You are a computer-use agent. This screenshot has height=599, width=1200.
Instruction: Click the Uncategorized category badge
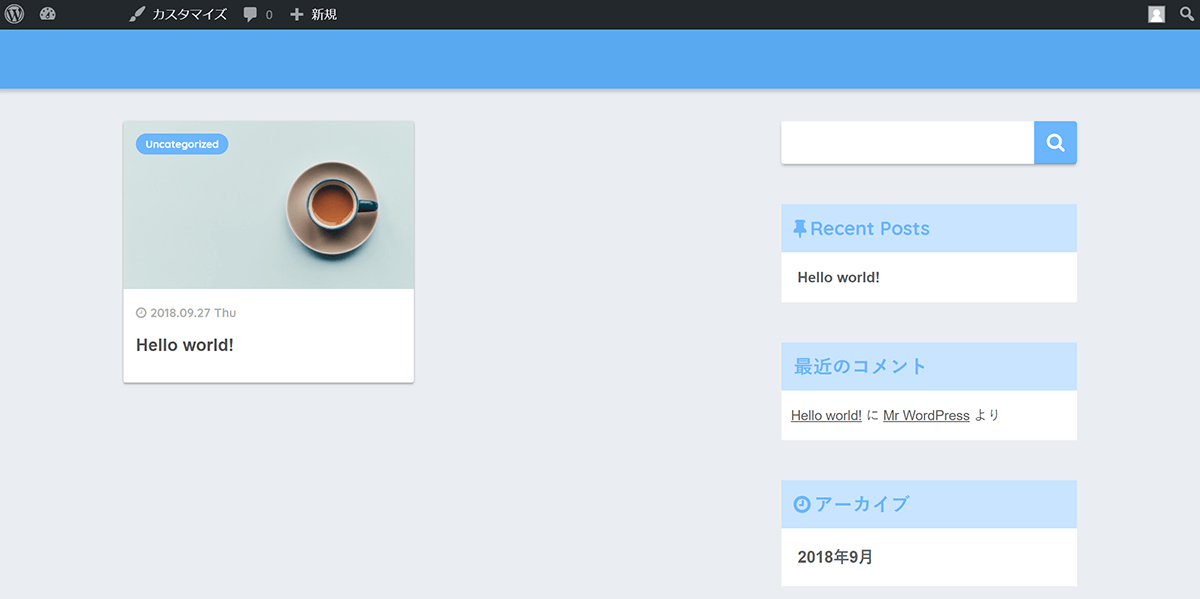(182, 144)
